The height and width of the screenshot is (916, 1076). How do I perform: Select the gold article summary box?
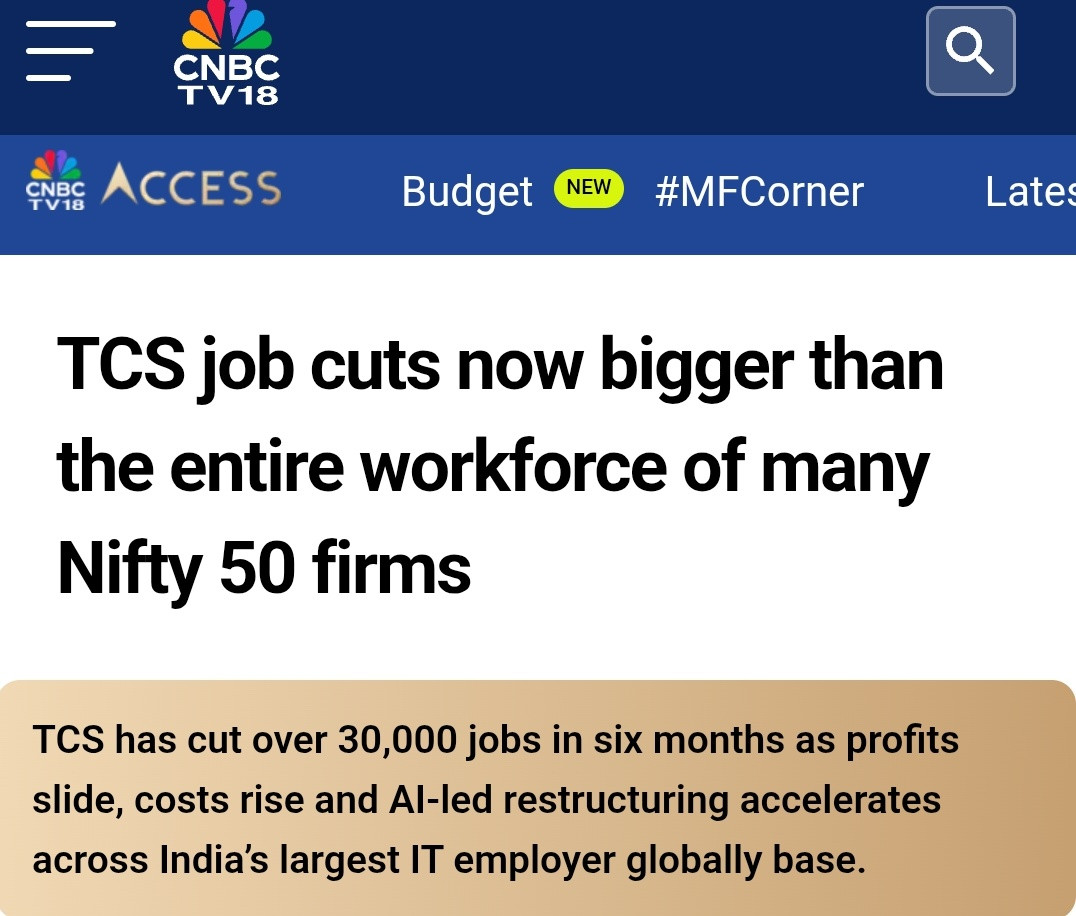point(538,798)
